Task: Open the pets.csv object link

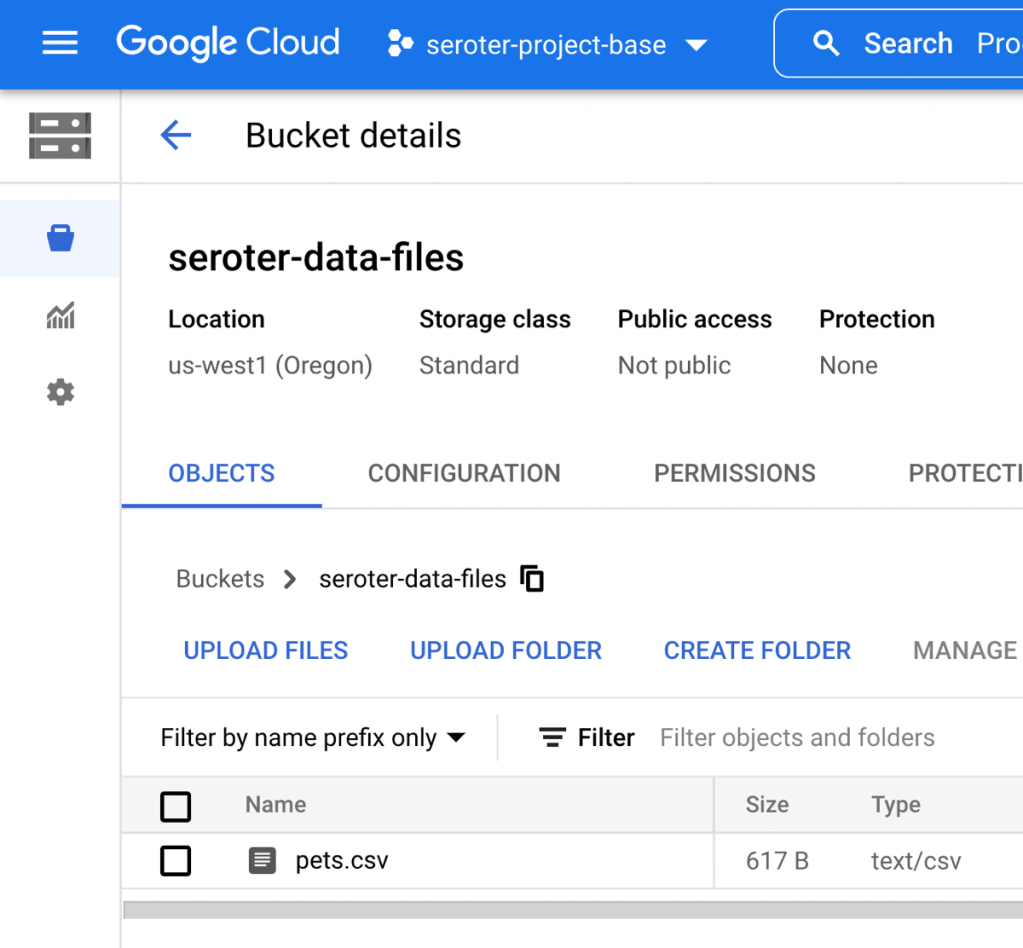Action: coord(342,860)
